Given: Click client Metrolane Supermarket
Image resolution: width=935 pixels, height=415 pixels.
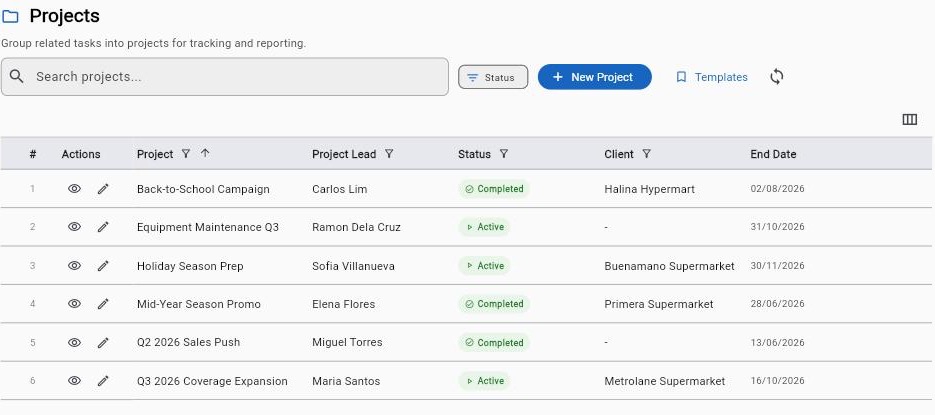Looking at the screenshot, I should coord(664,381).
